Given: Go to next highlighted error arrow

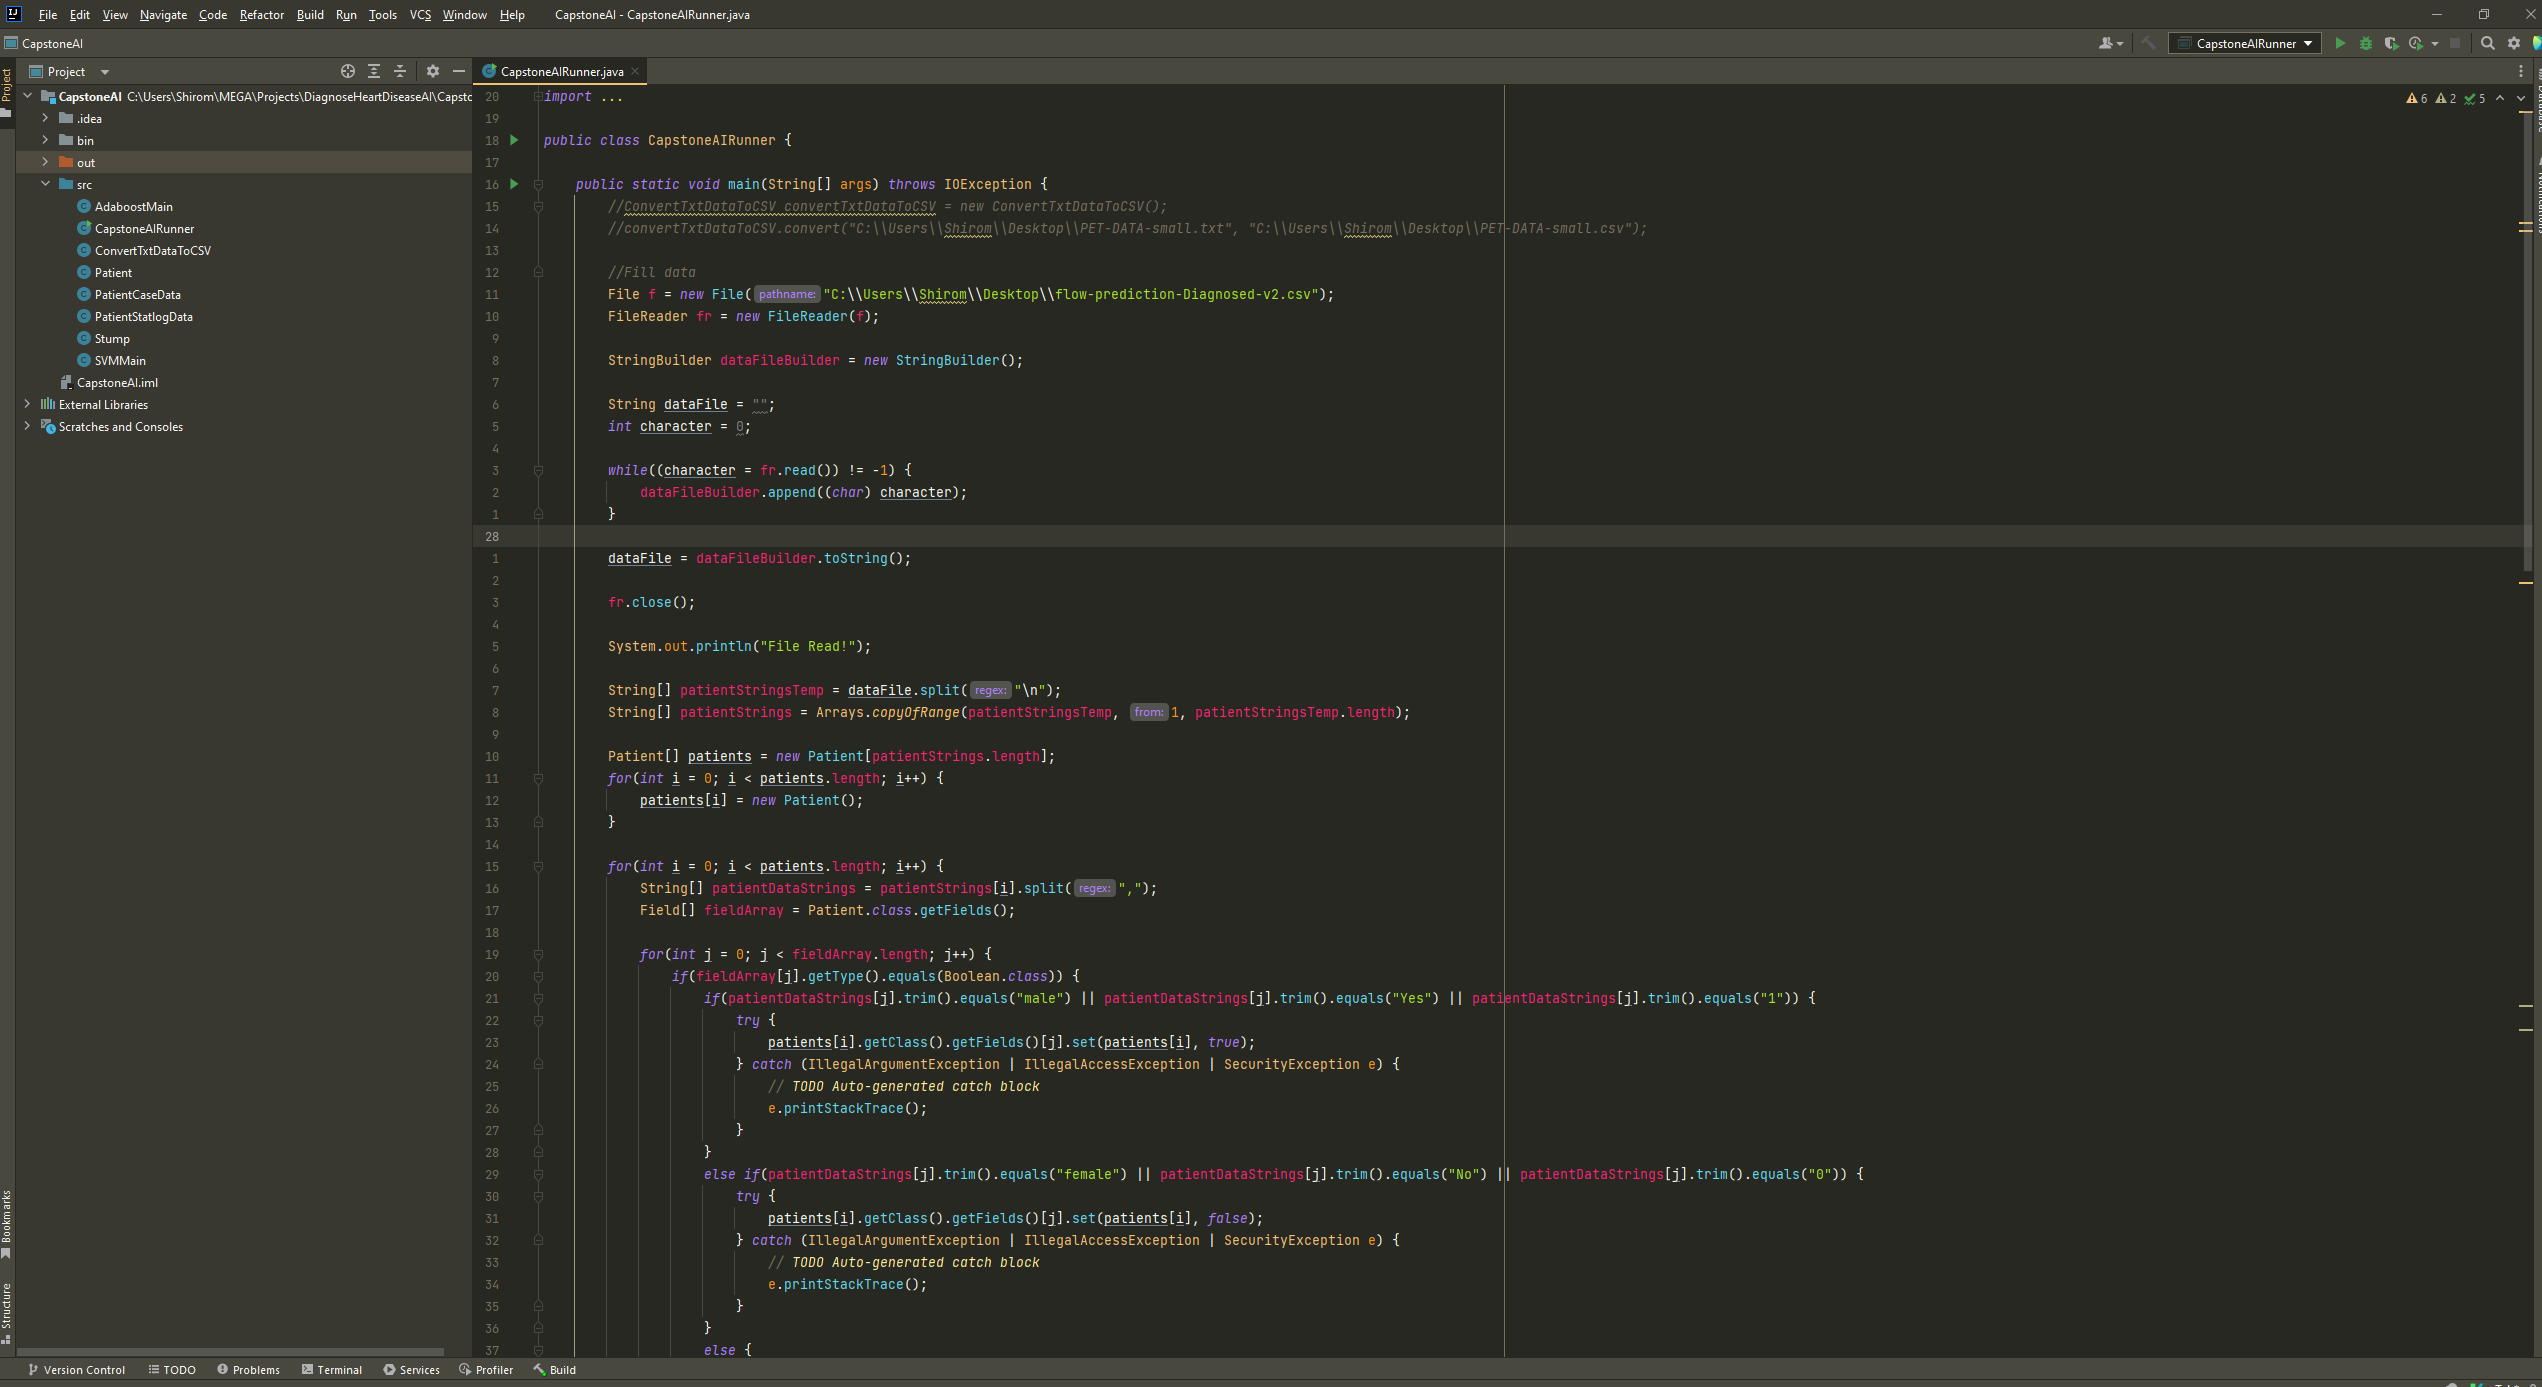Looking at the screenshot, I should pos(2521,98).
